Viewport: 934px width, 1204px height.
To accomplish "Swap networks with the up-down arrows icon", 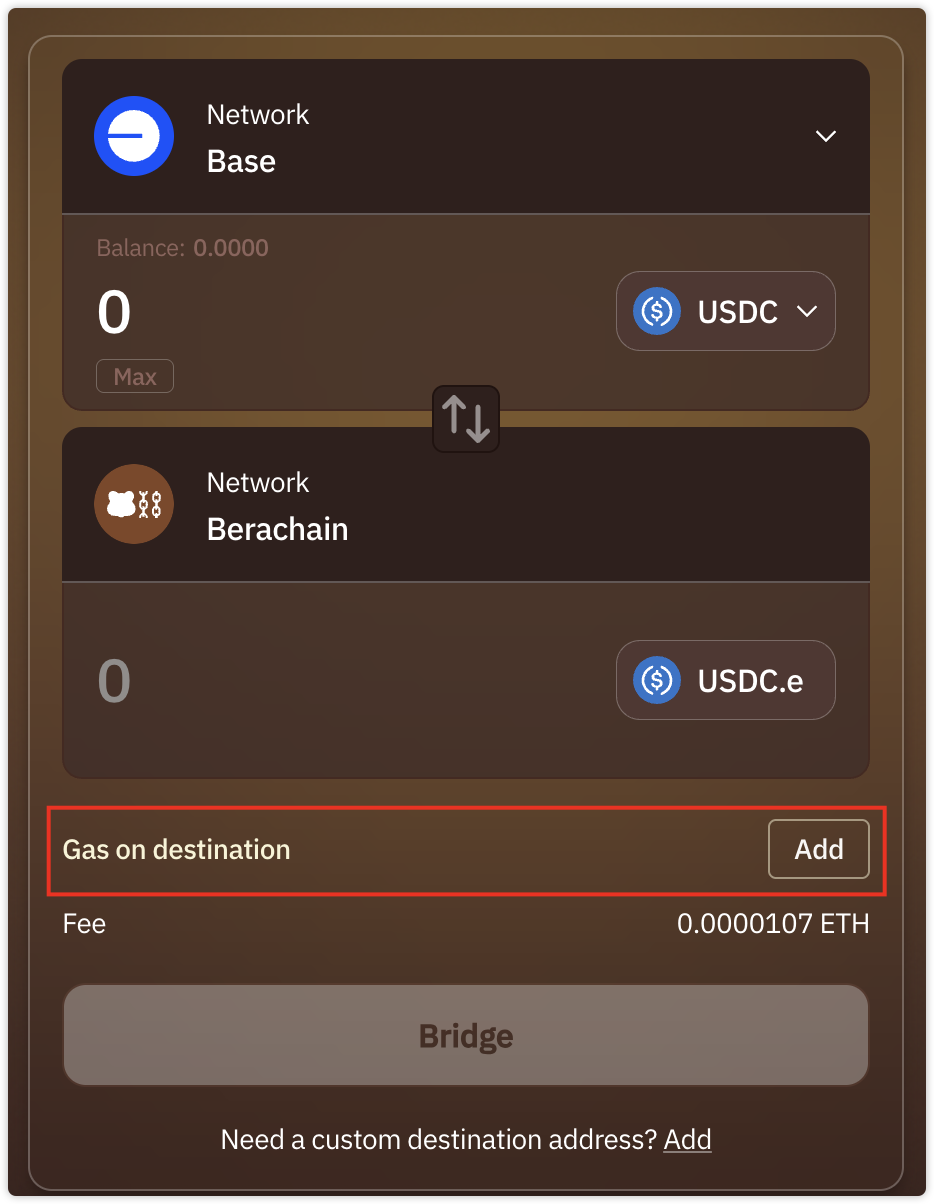I will click(466, 419).
